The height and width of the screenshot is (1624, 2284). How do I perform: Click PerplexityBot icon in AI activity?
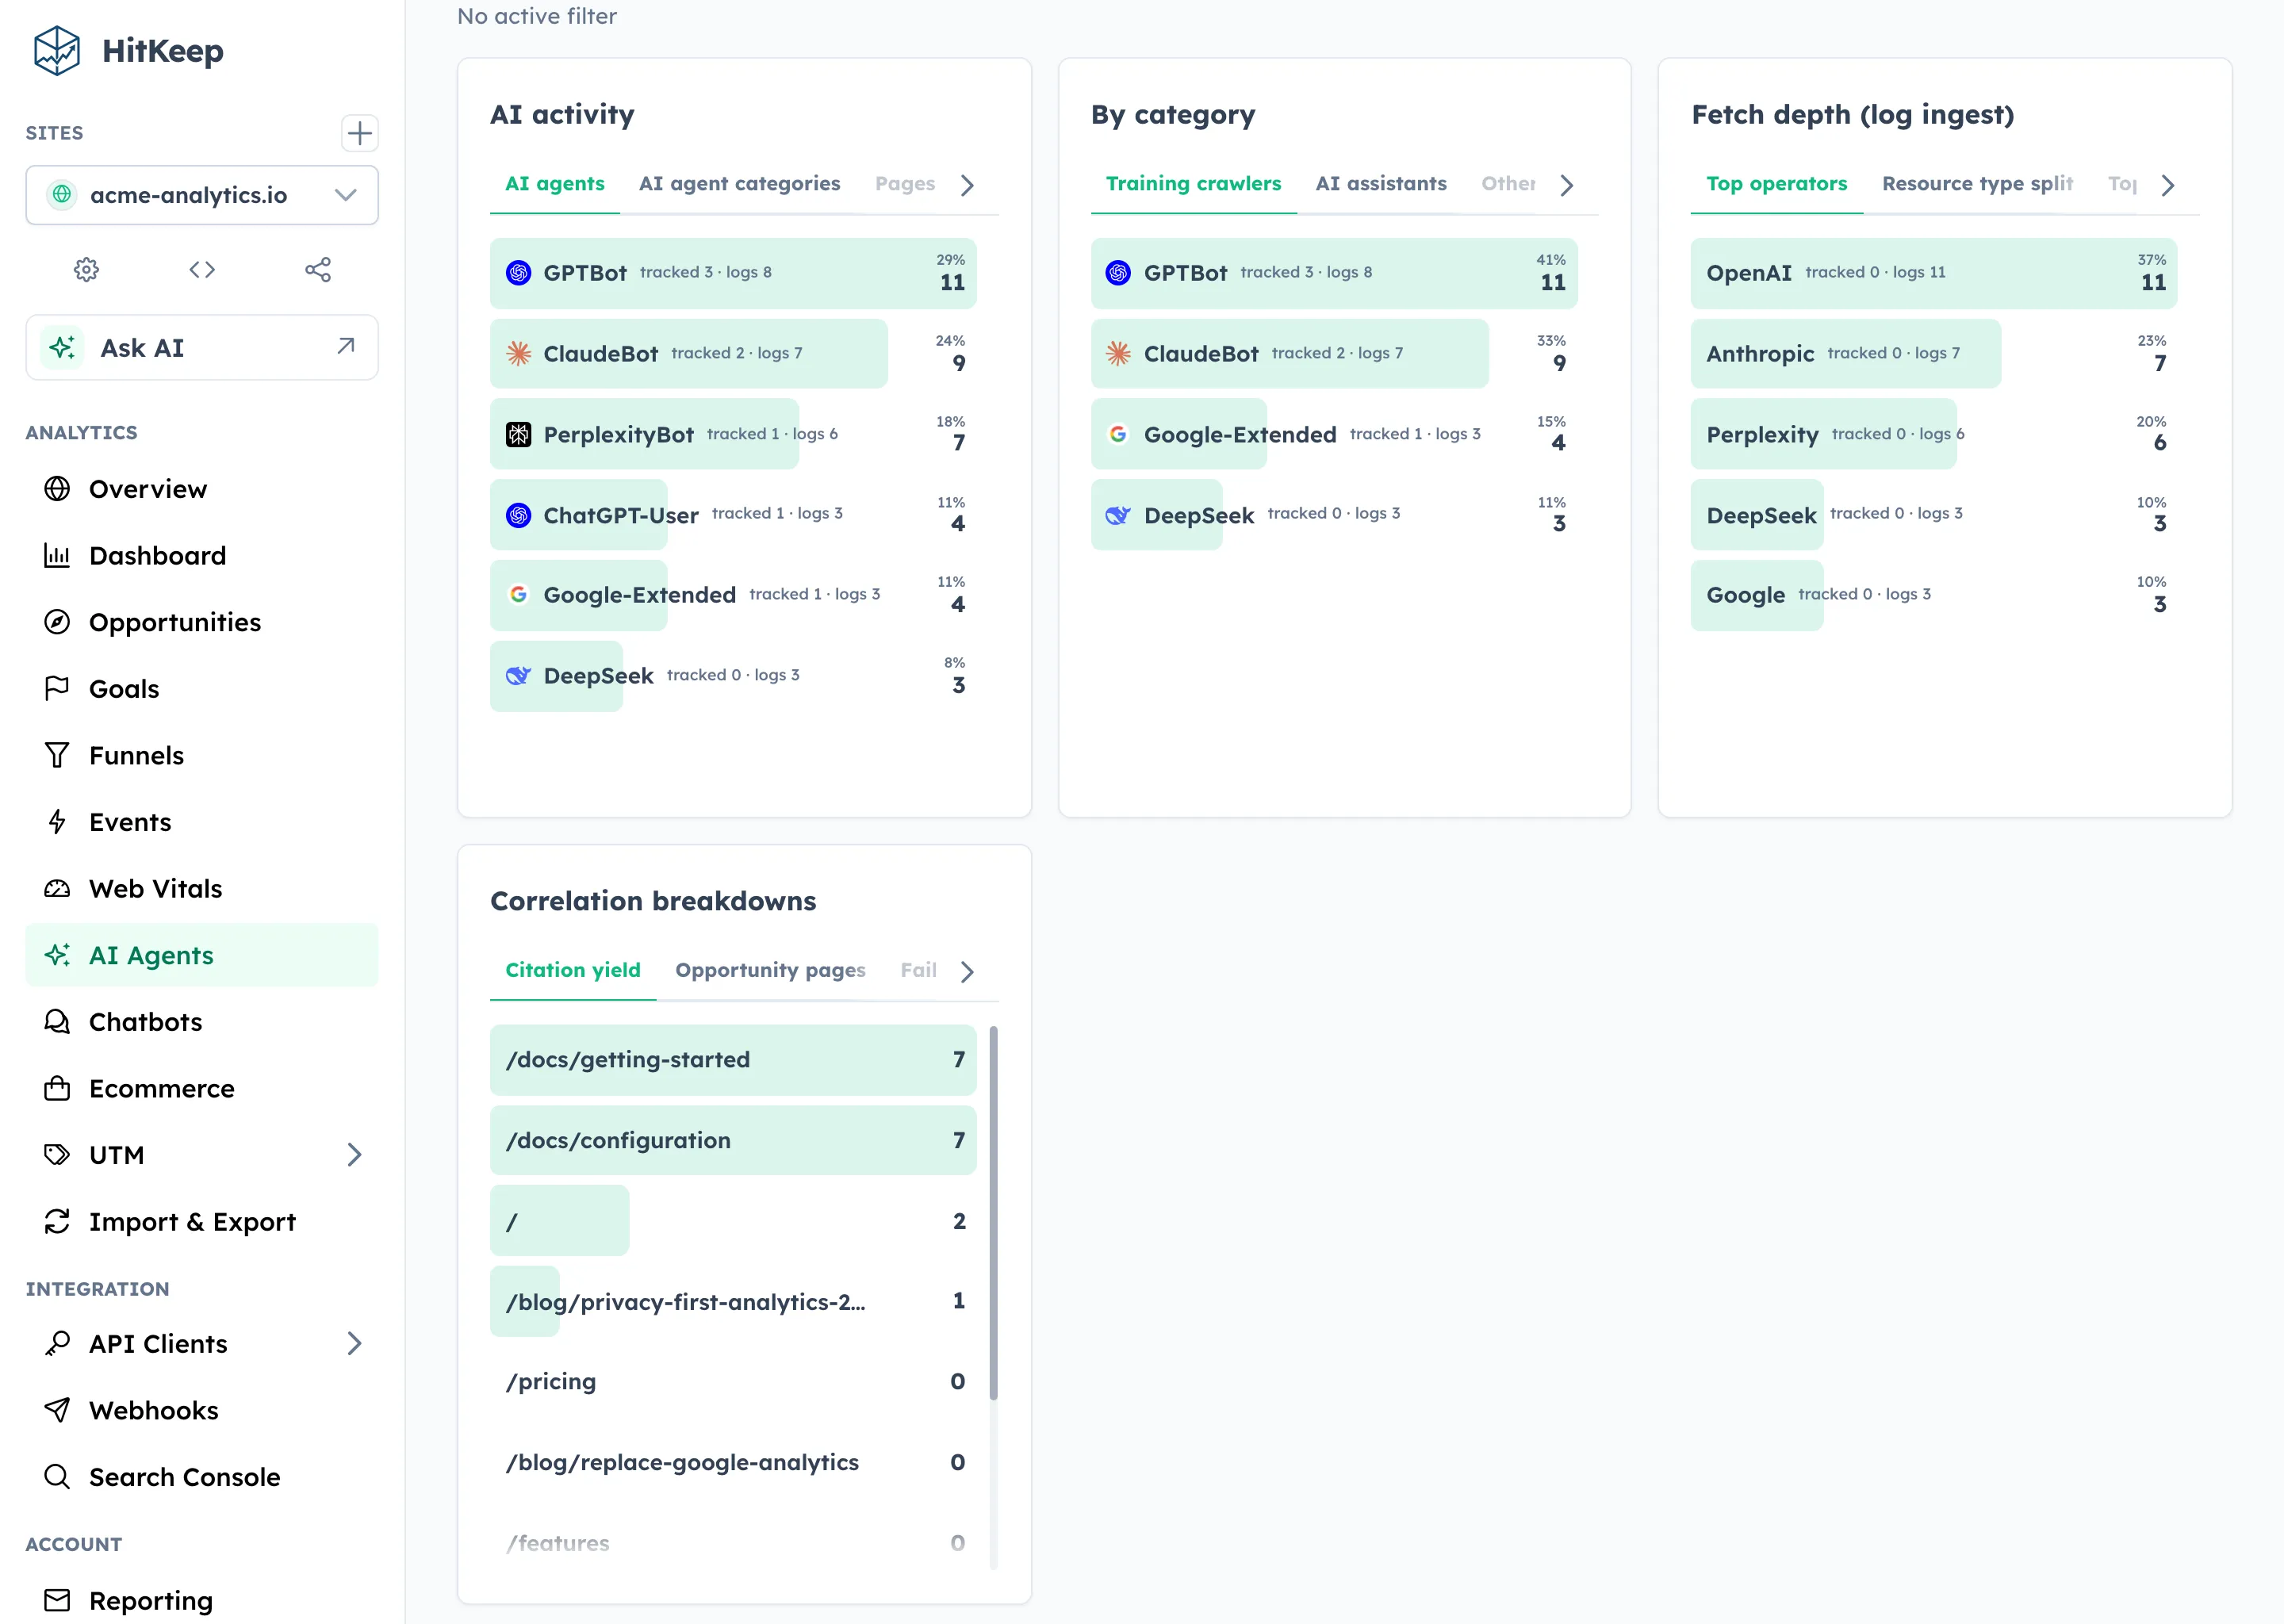click(x=518, y=434)
